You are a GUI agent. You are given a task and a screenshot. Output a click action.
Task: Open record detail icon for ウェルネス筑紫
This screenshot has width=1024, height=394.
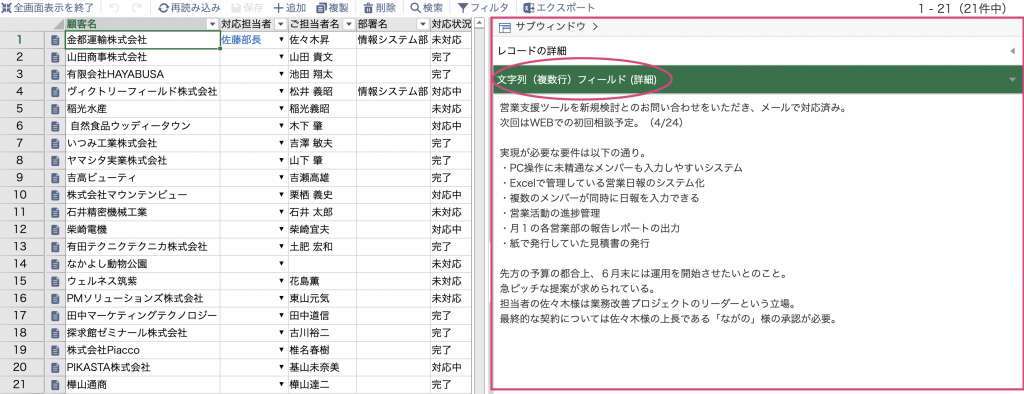pos(56,281)
